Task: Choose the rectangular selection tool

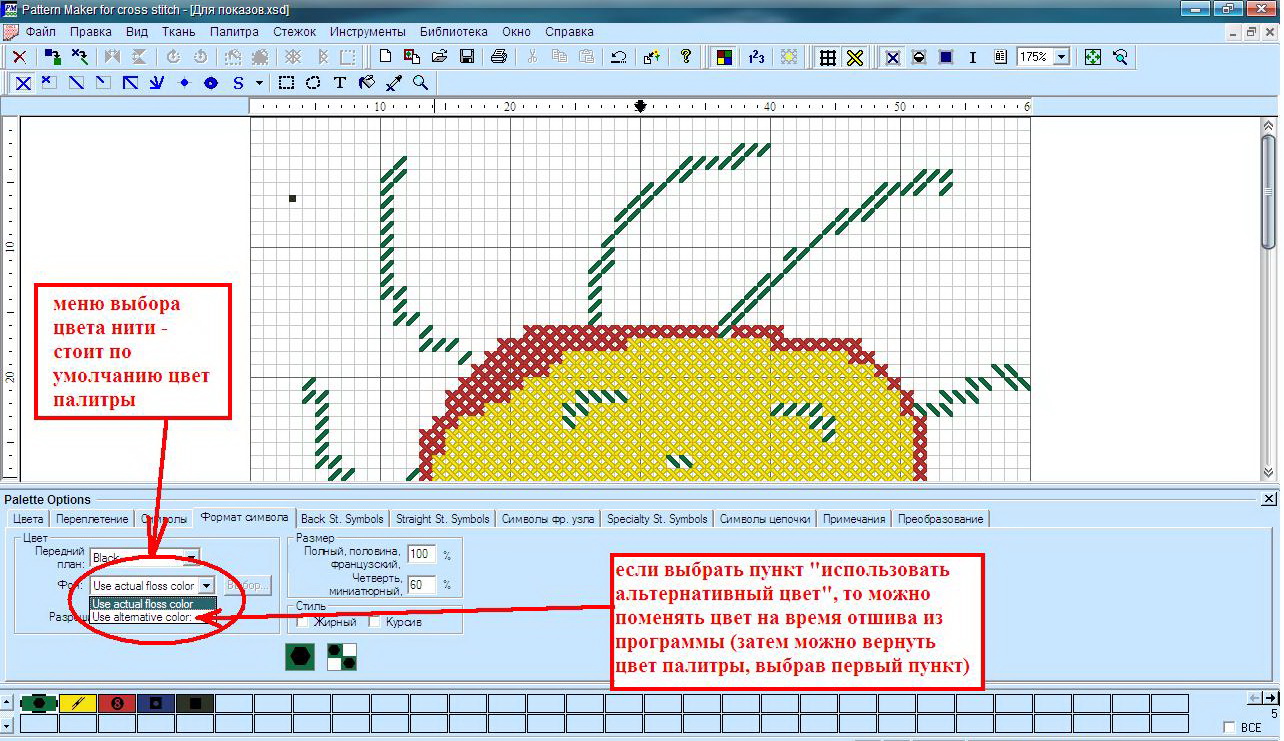Action: (x=286, y=83)
